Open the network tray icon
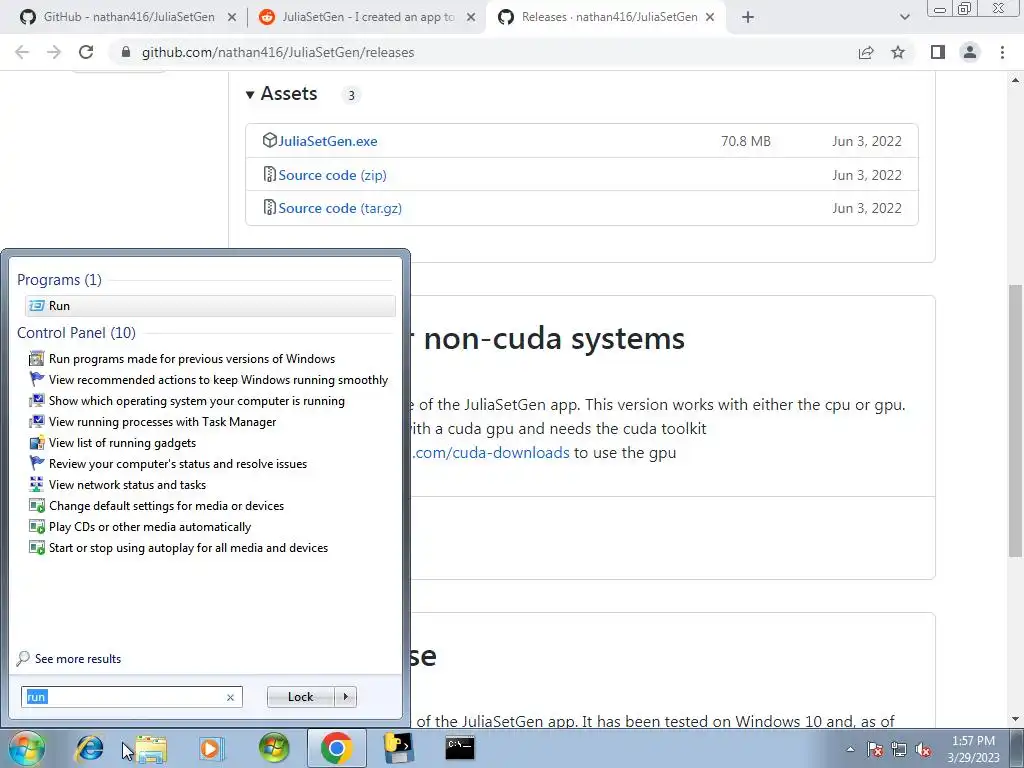 [x=899, y=749]
